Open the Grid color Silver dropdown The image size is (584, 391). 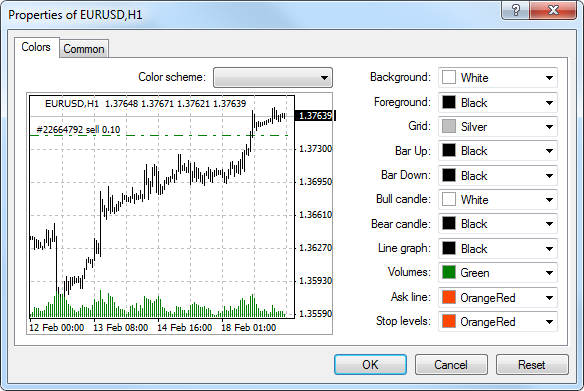click(x=498, y=127)
